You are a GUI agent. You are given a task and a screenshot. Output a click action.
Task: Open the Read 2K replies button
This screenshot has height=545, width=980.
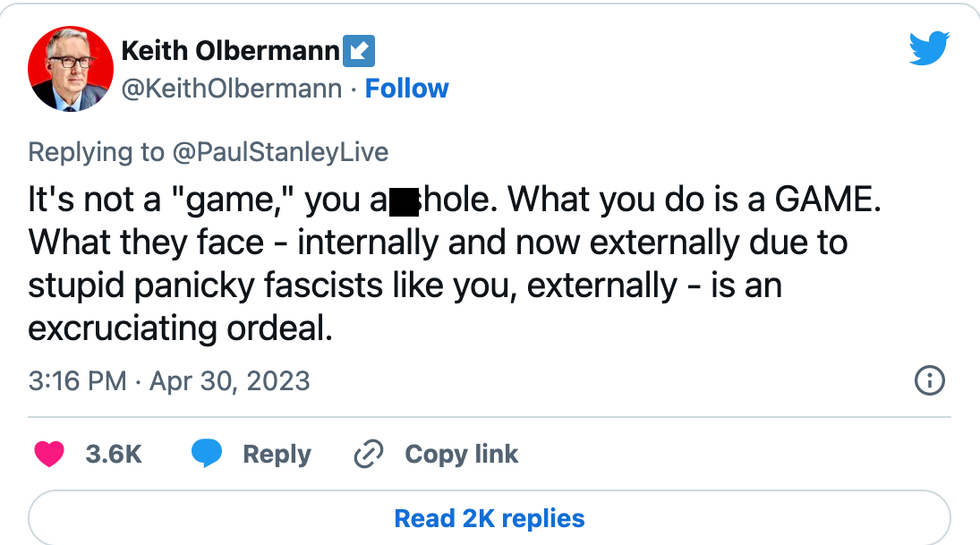(489, 518)
